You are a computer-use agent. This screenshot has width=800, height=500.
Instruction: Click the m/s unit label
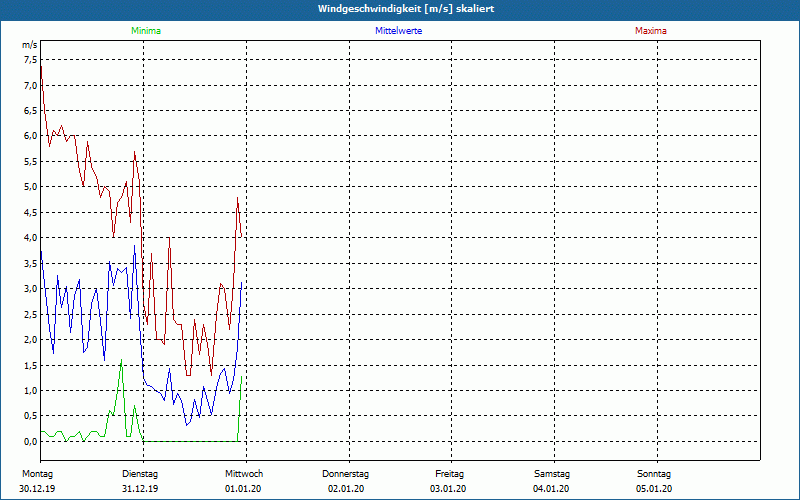[x=30, y=45]
